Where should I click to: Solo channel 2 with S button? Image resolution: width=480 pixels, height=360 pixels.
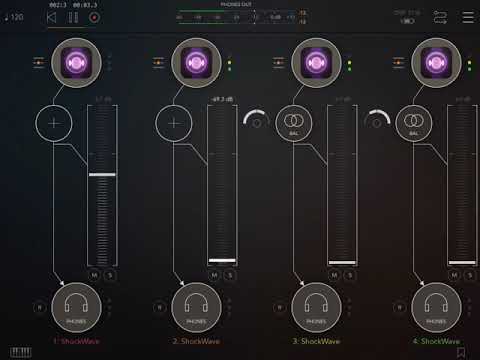point(230,275)
